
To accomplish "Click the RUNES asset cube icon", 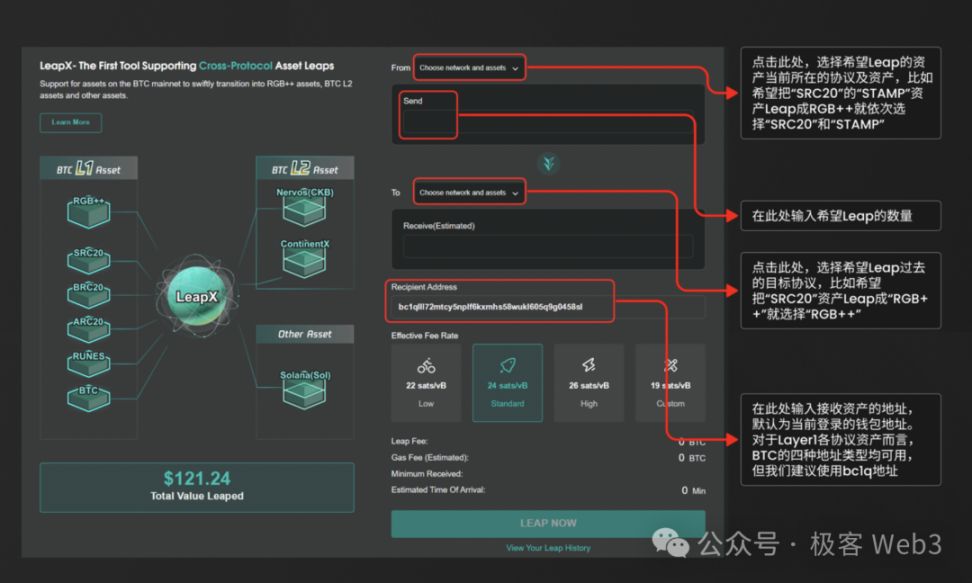I will [89, 364].
